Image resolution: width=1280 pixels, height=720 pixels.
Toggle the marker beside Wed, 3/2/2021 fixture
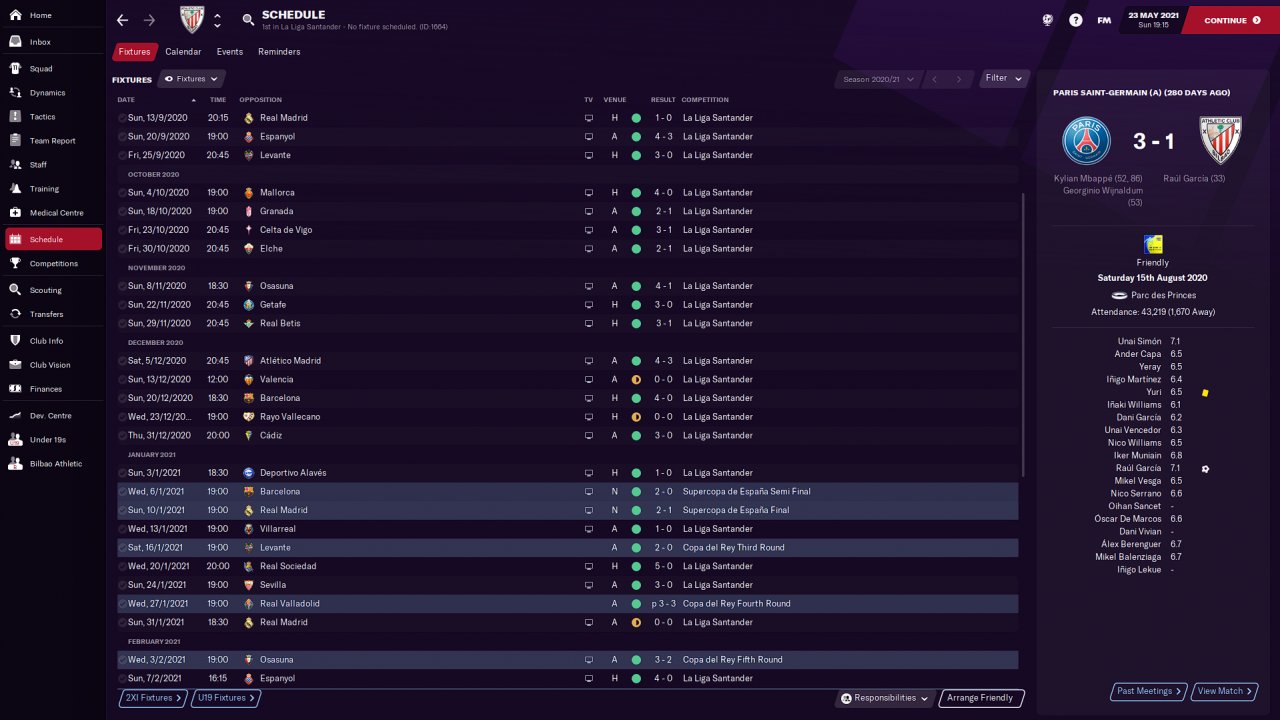click(x=122, y=660)
